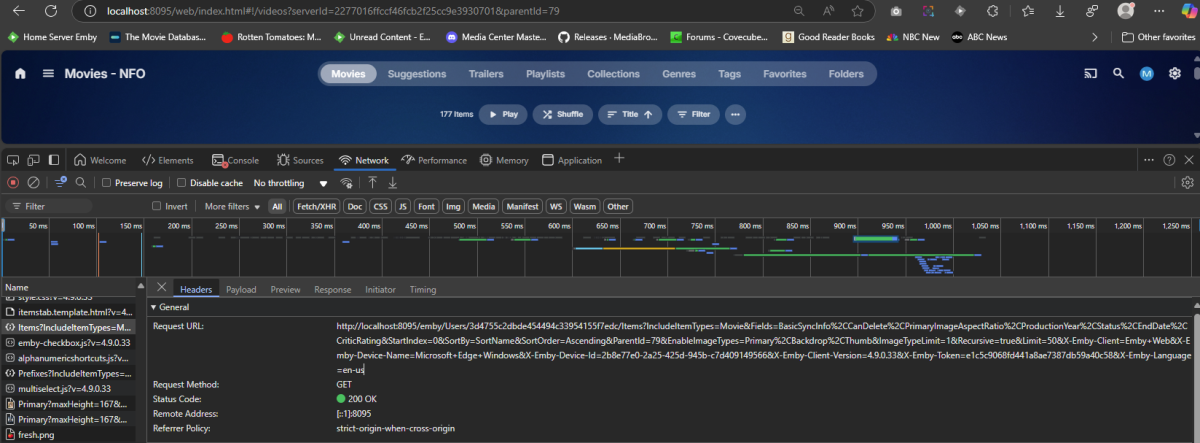Screen dimensions: 1200x443
Task: Stop recording network log
Action: click(x=13, y=183)
